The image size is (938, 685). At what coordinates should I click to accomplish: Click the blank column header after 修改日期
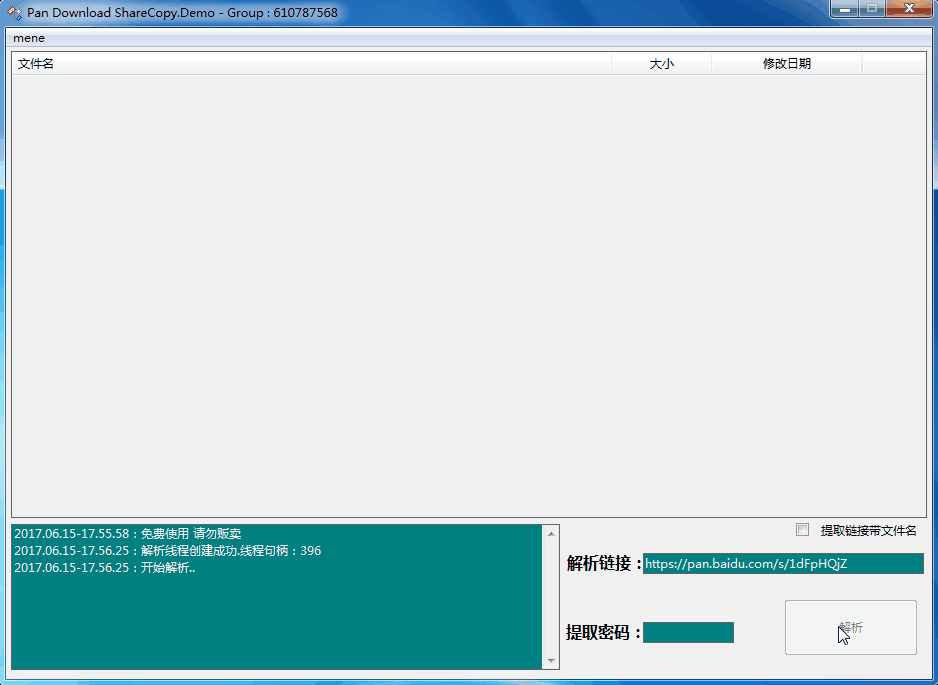893,64
